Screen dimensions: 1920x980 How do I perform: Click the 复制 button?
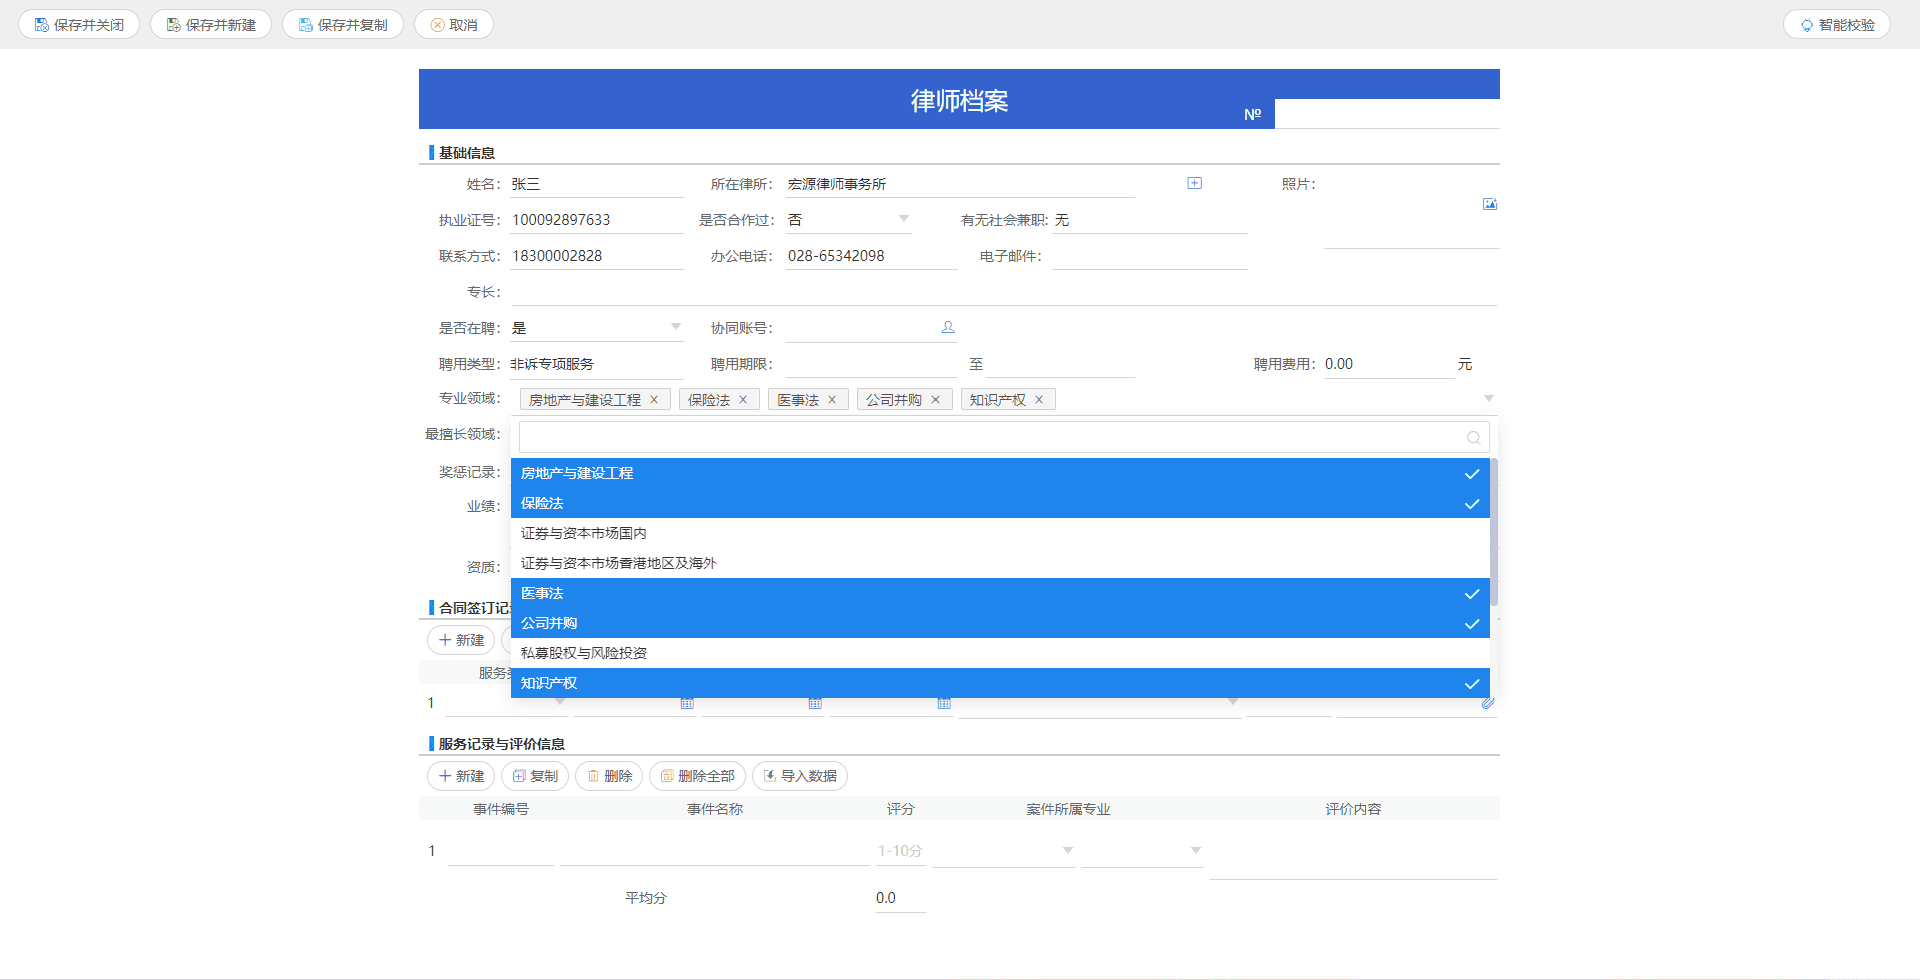pos(535,776)
